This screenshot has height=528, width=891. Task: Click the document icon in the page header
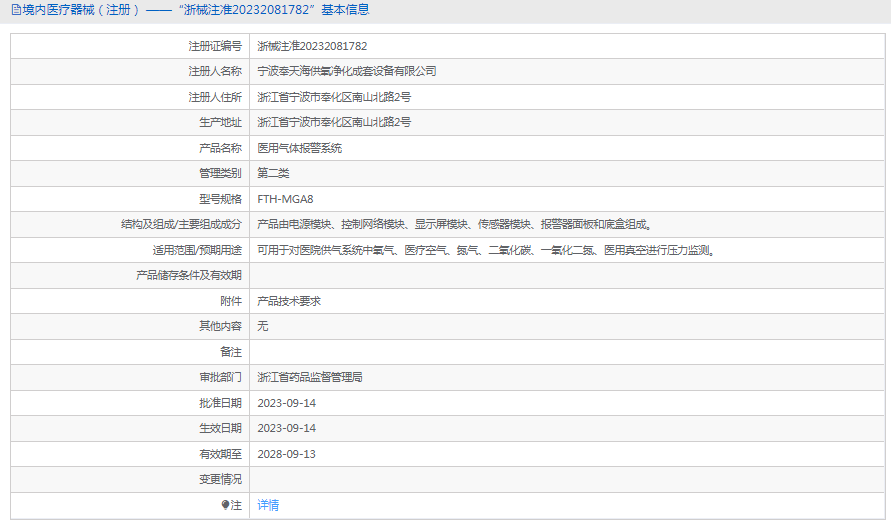[16, 10]
